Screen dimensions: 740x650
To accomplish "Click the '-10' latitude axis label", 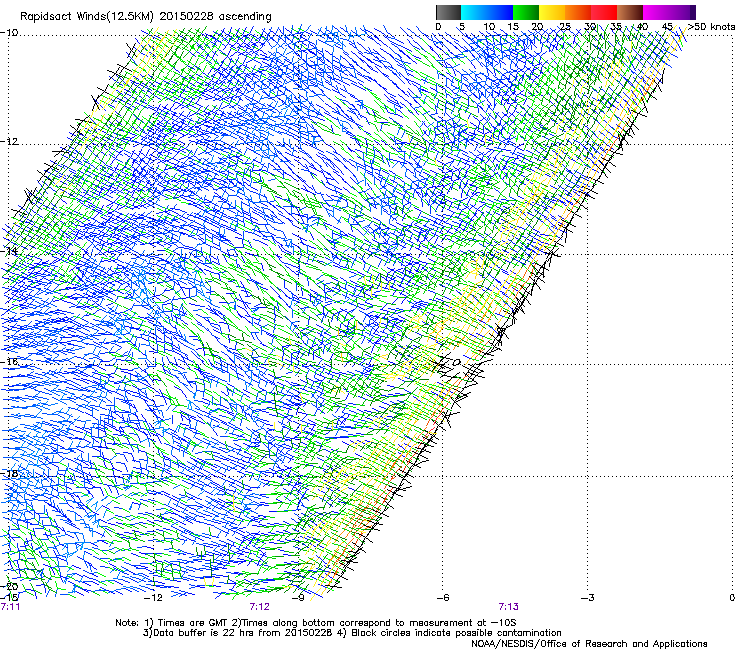I will [9, 33].
